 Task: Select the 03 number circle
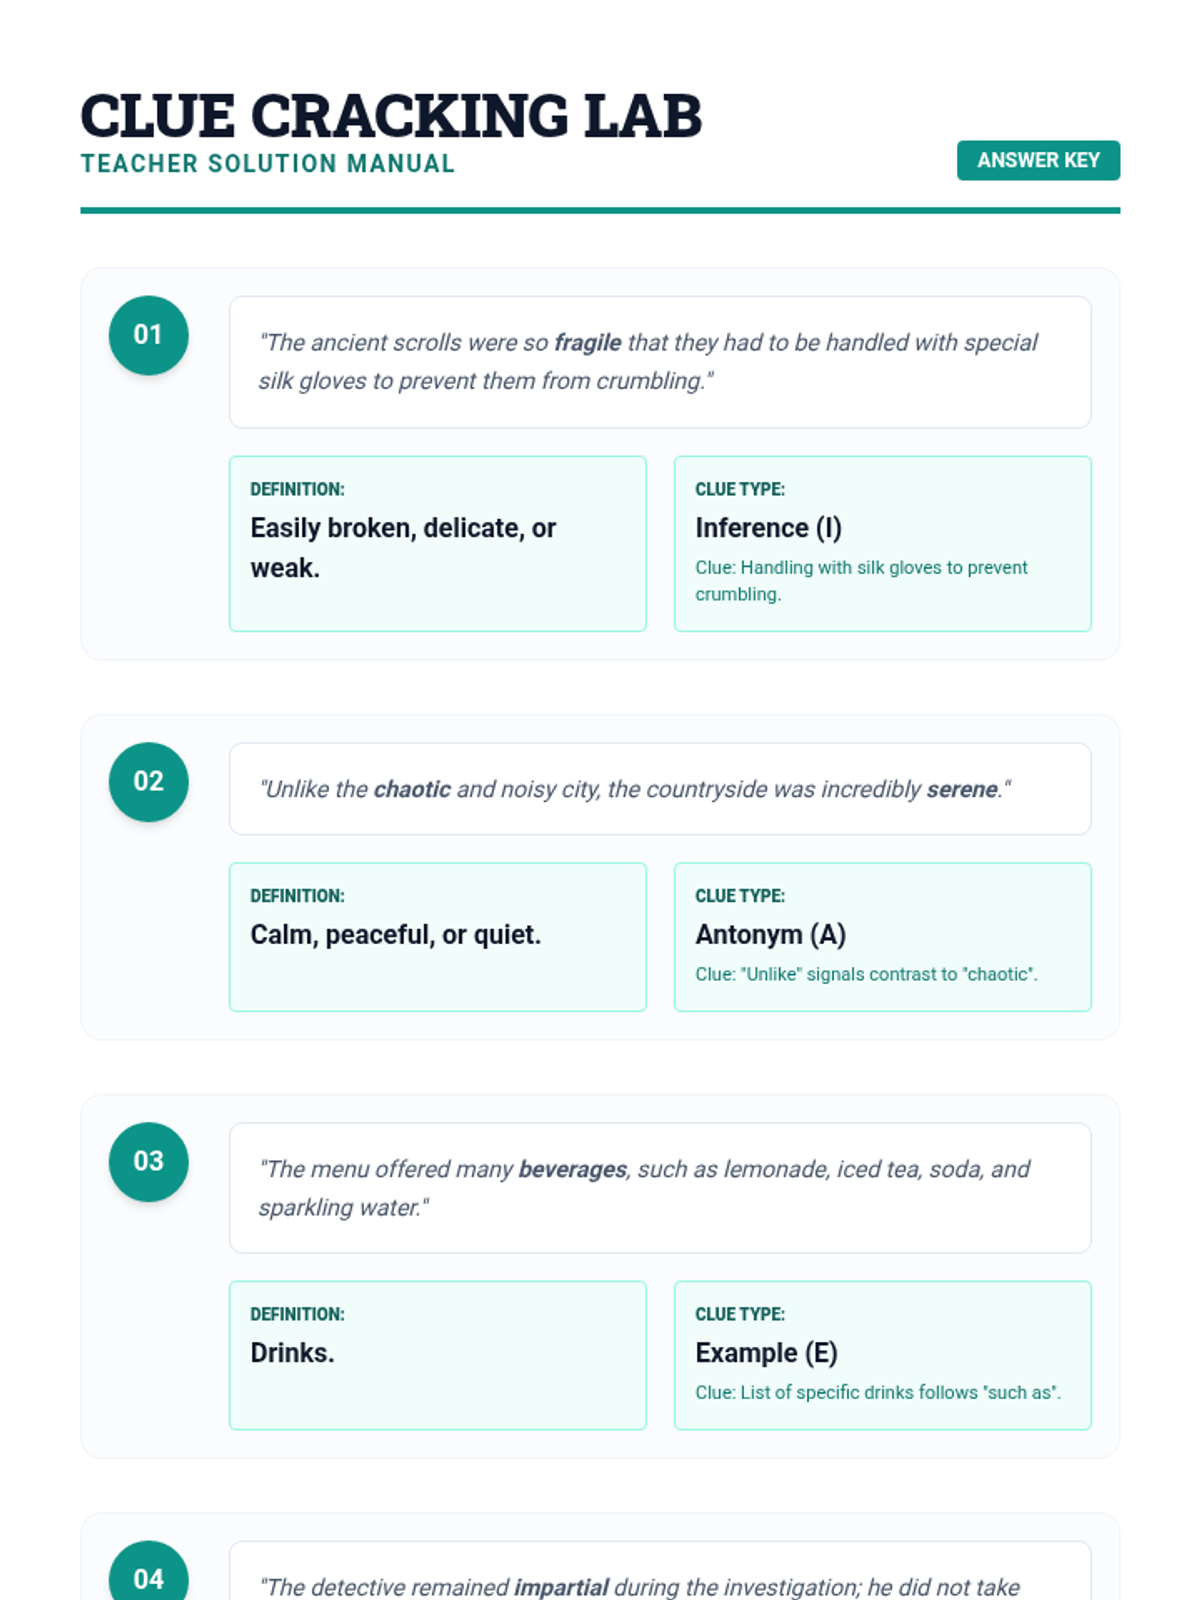[148, 1161]
